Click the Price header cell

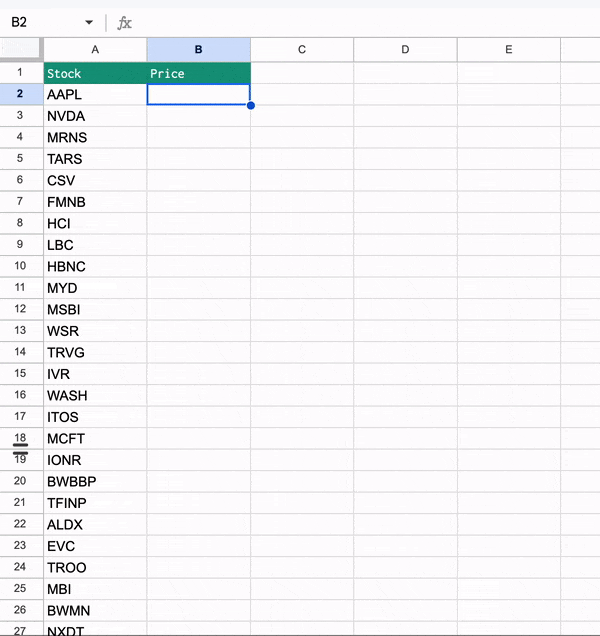[x=198, y=73]
